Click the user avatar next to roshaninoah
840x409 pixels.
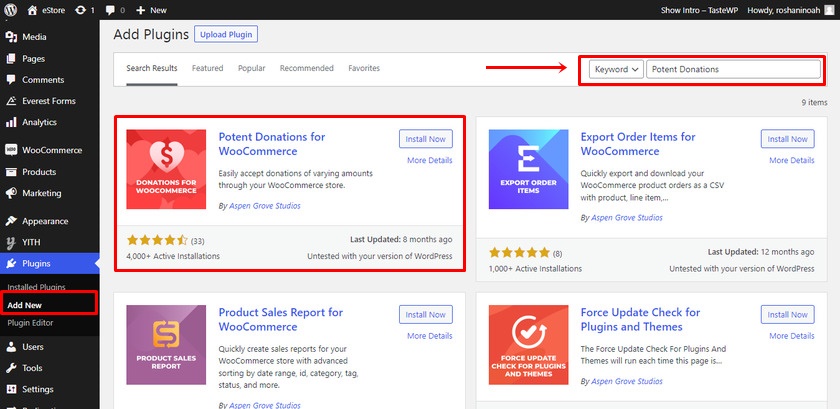829,10
